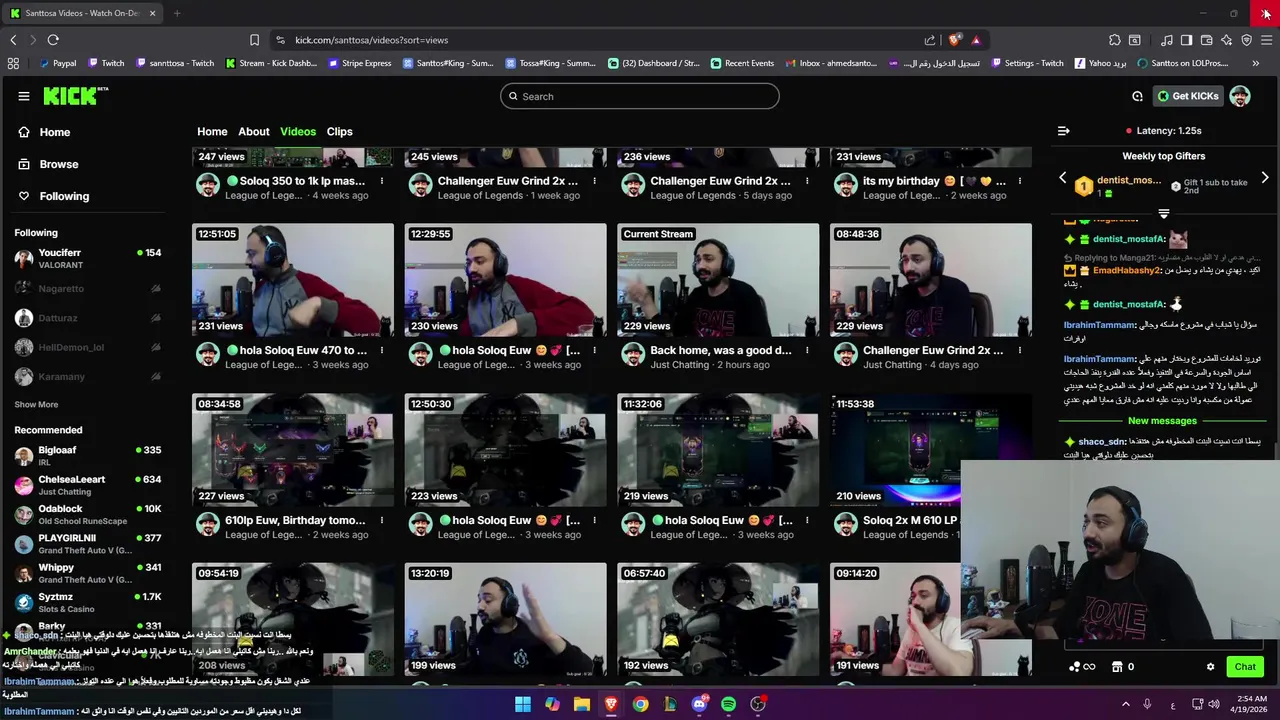Open options for 245-views Challenger Euw Grind video
1280x720 pixels.
click(x=594, y=181)
